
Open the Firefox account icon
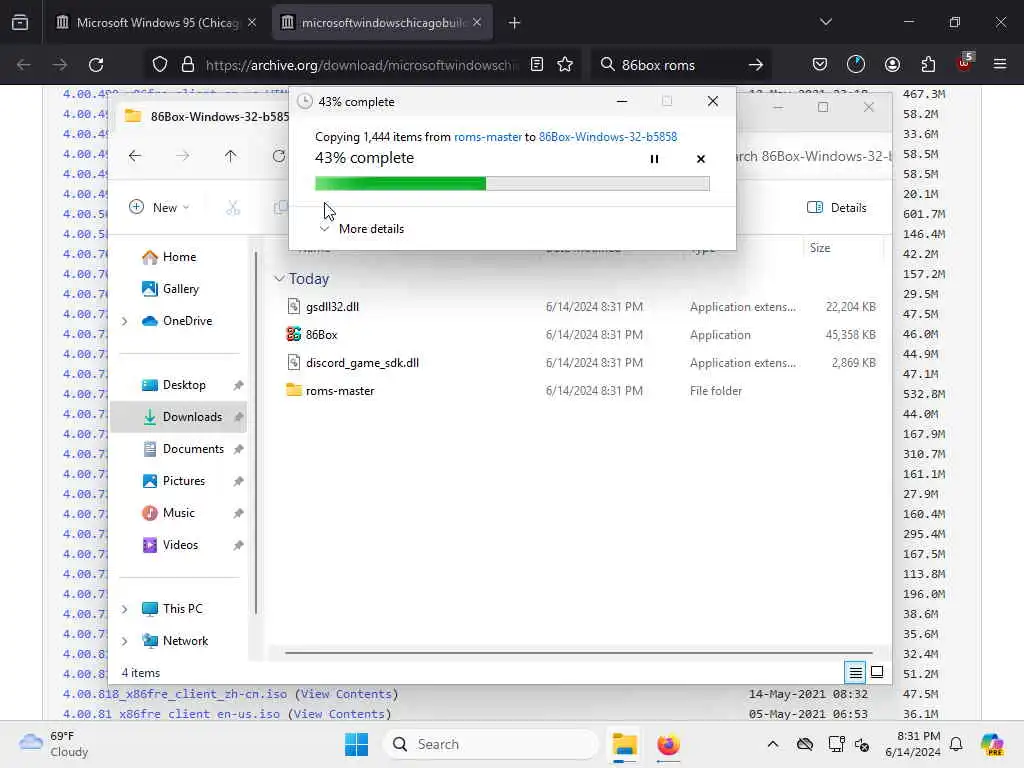(892, 65)
